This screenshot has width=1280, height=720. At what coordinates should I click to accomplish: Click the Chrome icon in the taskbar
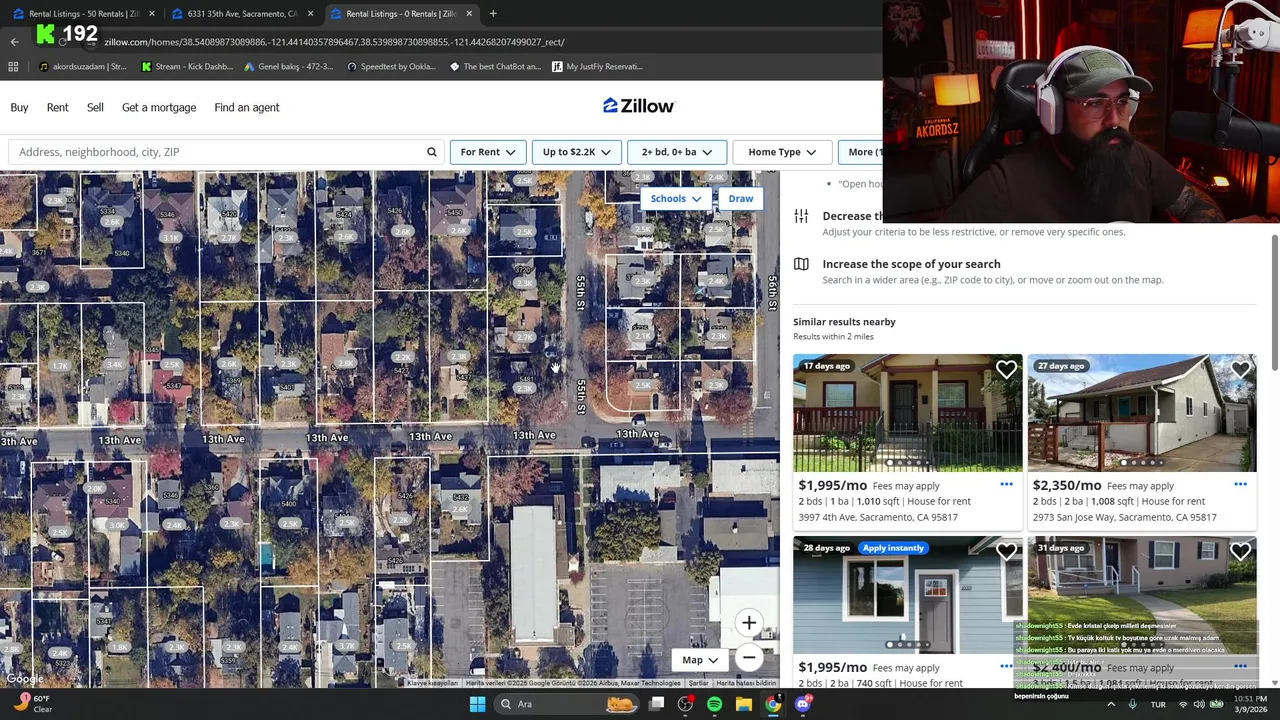773,704
